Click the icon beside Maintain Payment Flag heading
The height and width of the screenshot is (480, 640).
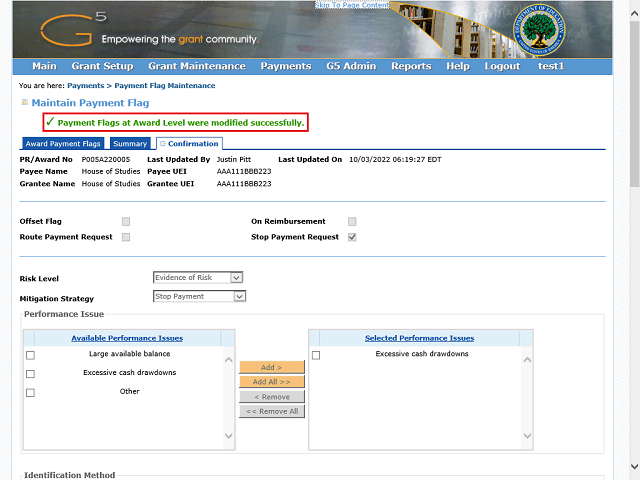(24, 102)
